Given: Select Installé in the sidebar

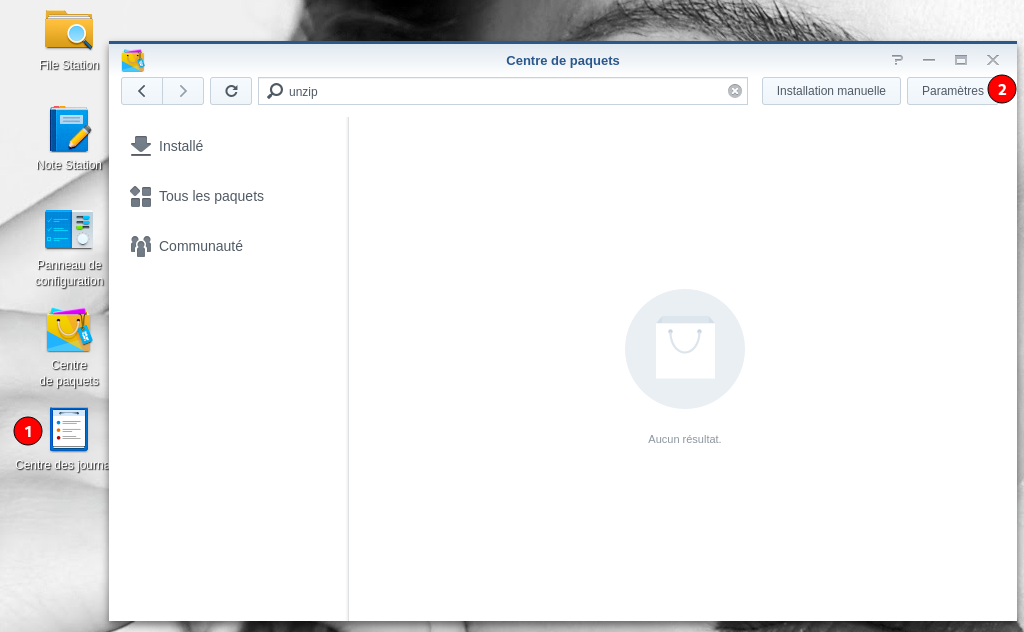Looking at the screenshot, I should coord(181,146).
